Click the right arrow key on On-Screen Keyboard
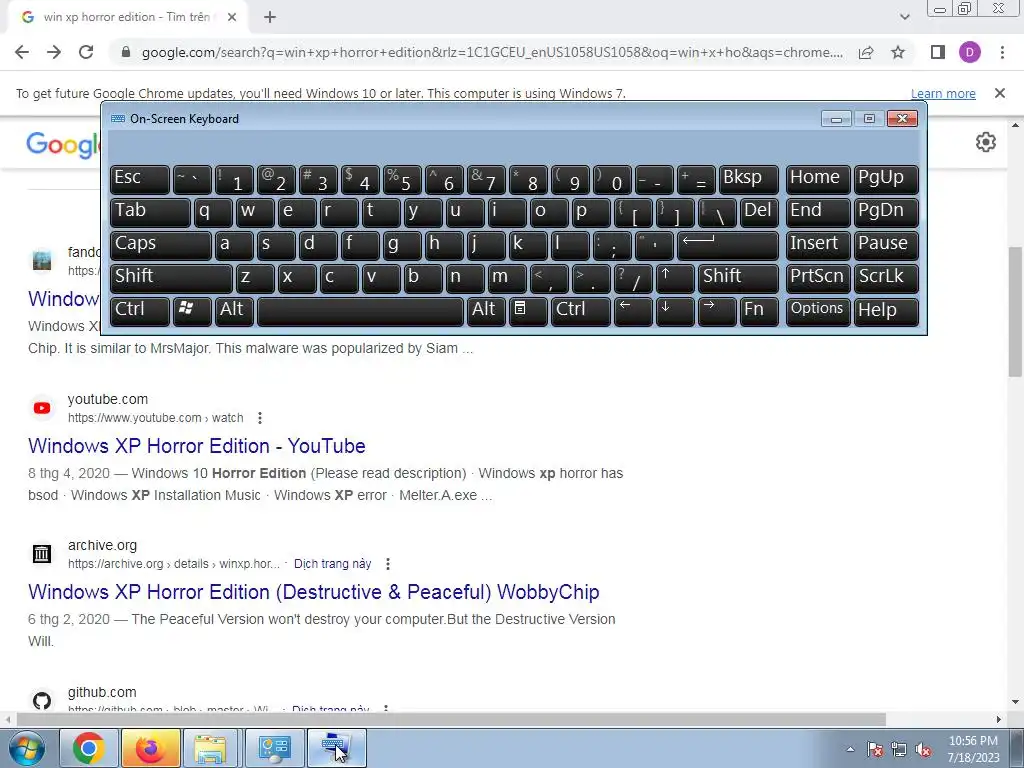The width and height of the screenshot is (1024, 768). [716, 311]
